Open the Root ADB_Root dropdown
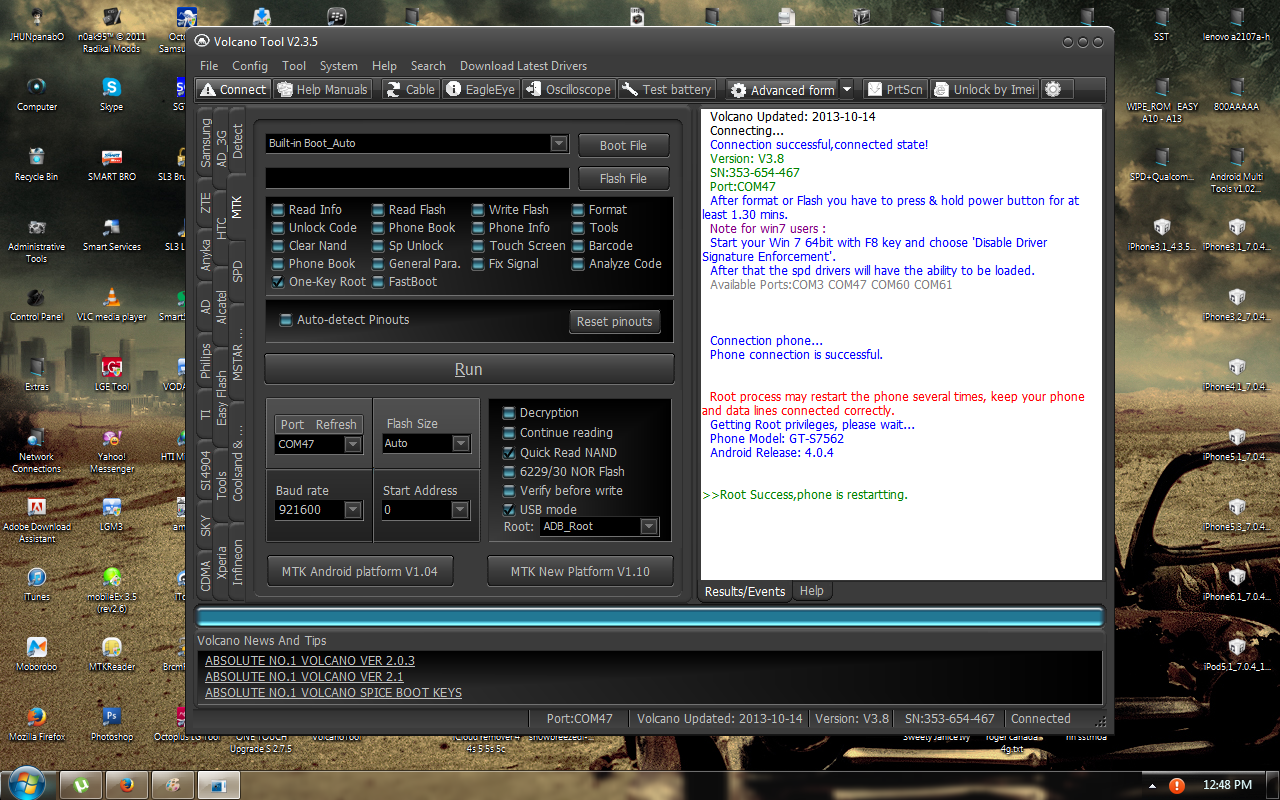This screenshot has width=1280, height=800. tap(649, 526)
